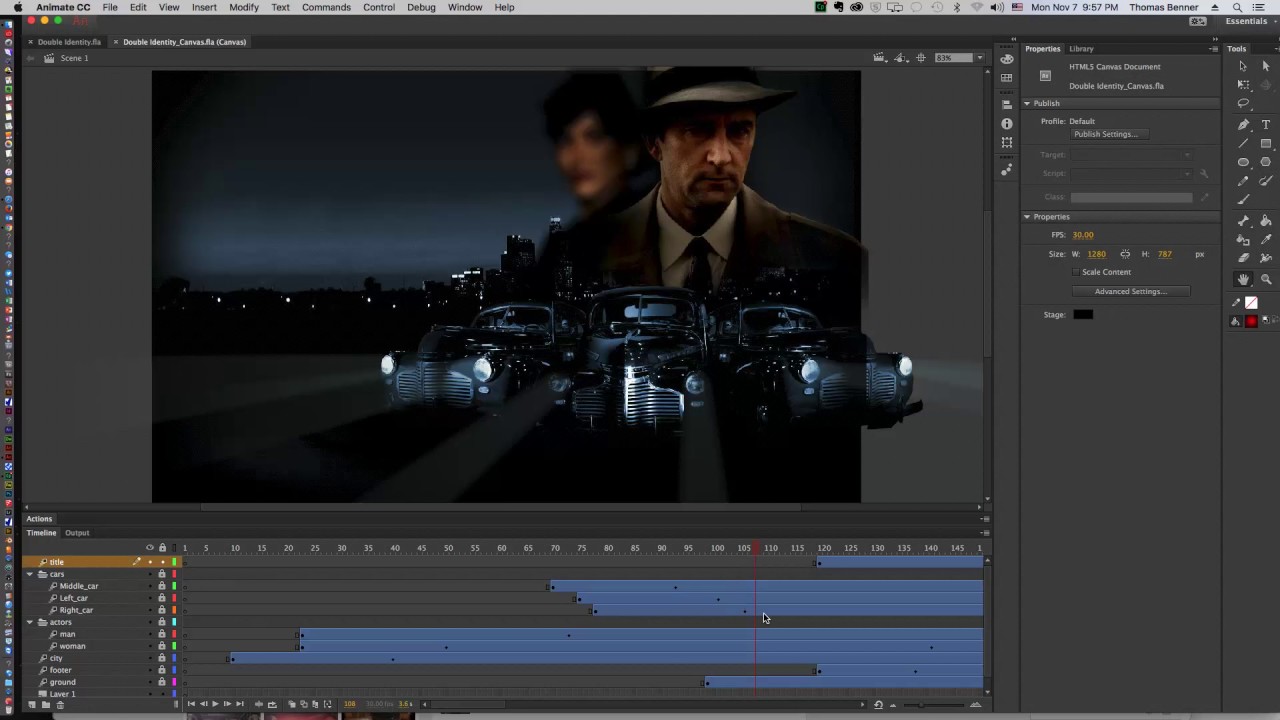
Task: Select the Bone tool
Action: pyautogui.click(x=1243, y=221)
